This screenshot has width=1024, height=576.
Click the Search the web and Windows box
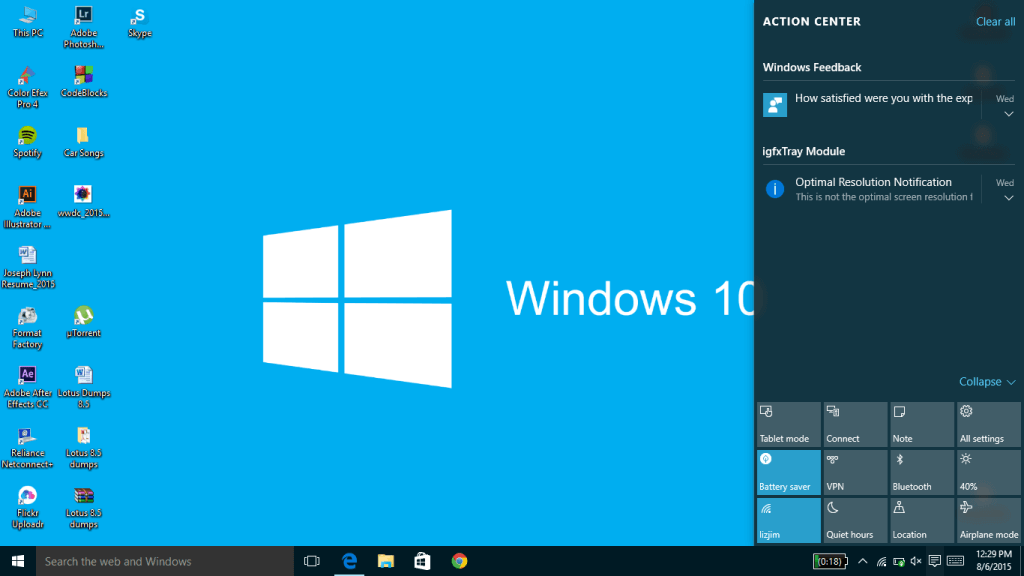tap(165, 561)
